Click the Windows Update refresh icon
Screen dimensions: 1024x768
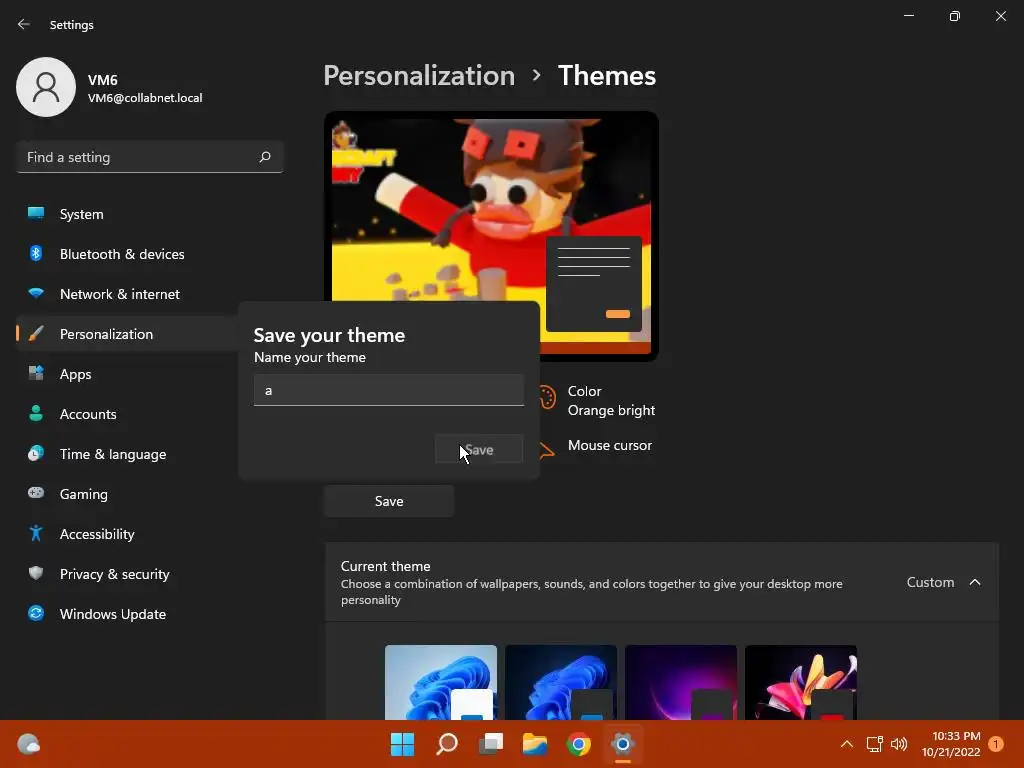[x=36, y=613]
